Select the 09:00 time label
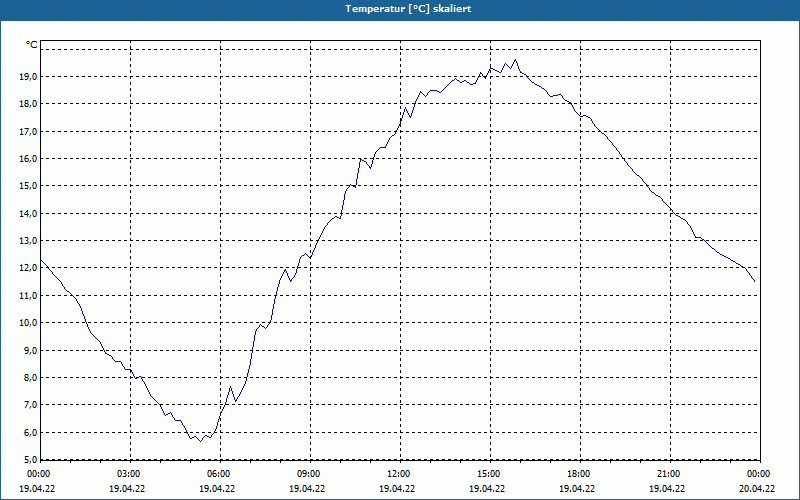This screenshot has height=500, width=800. [309, 474]
